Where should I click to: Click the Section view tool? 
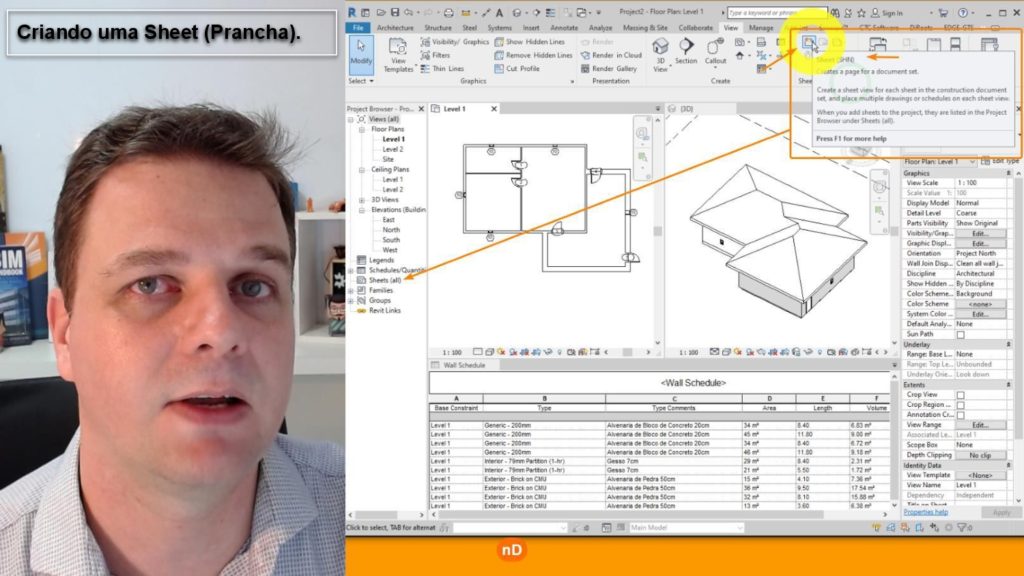point(686,52)
